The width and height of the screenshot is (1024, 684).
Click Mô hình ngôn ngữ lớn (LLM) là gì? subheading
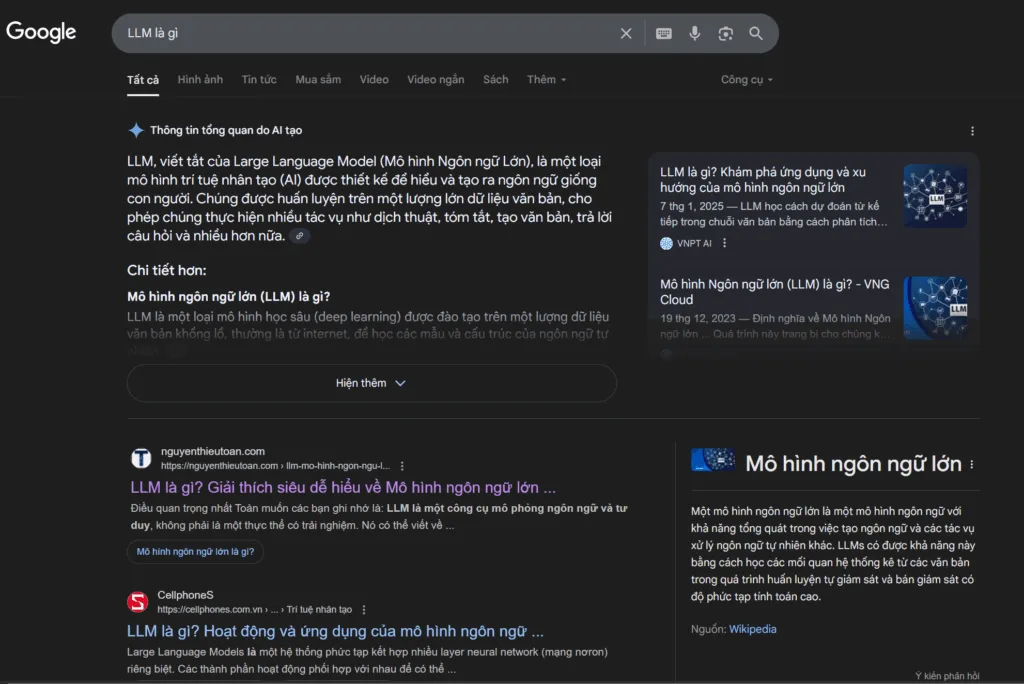pos(229,297)
